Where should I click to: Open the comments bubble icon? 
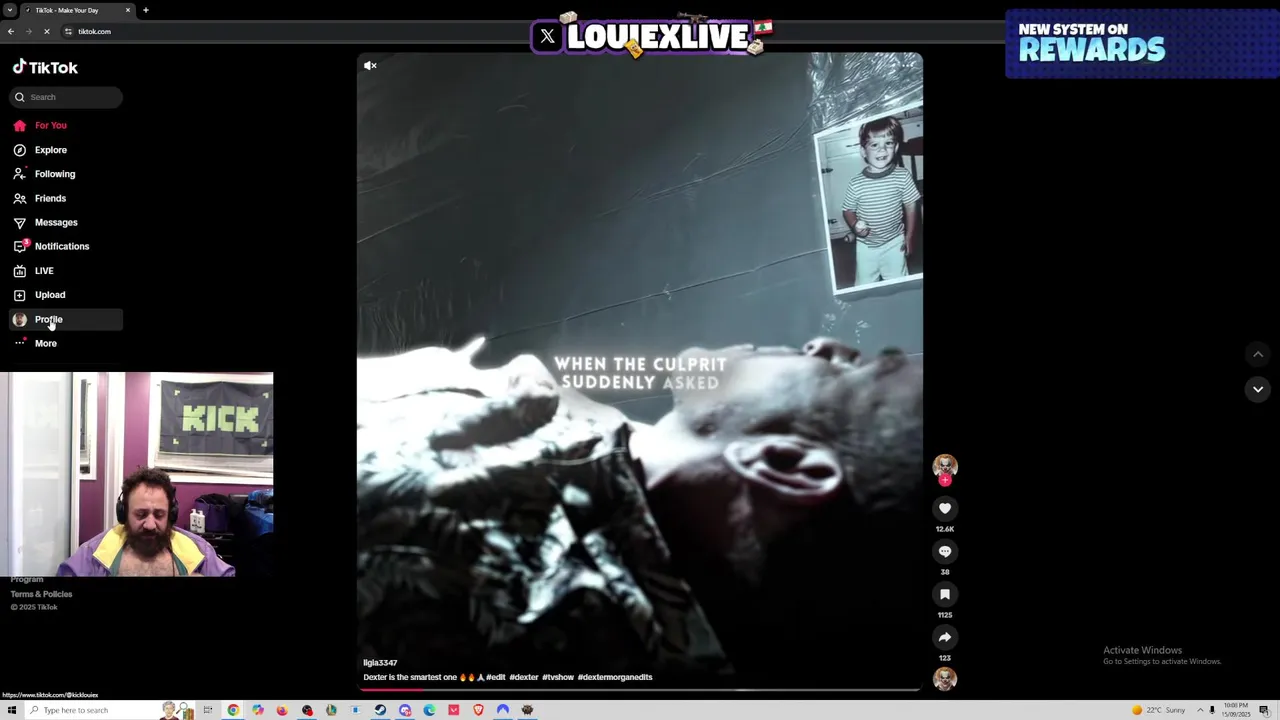coord(945,551)
